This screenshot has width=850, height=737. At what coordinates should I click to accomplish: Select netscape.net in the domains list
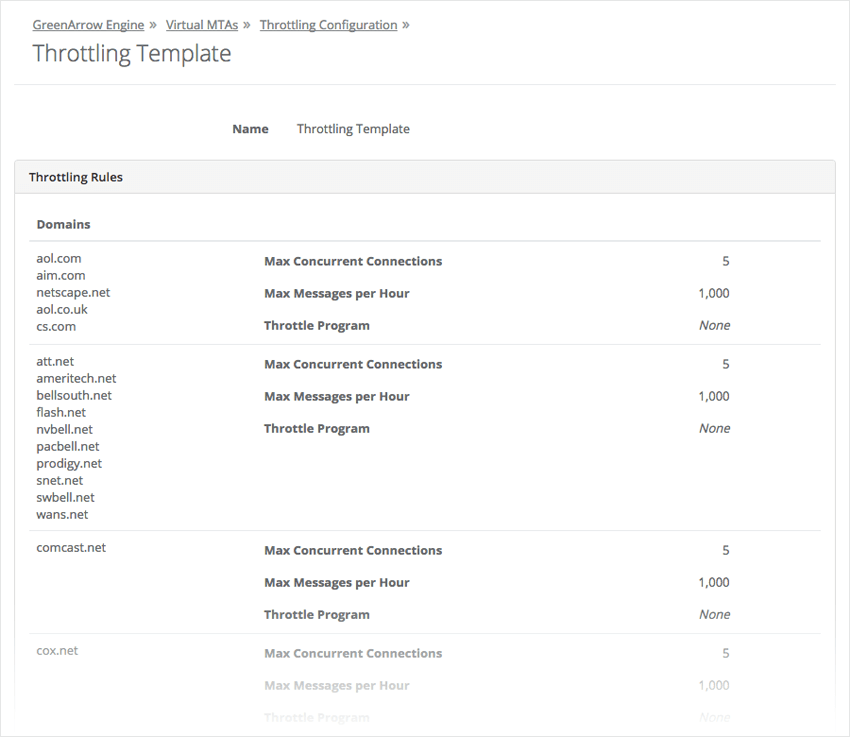tap(73, 292)
